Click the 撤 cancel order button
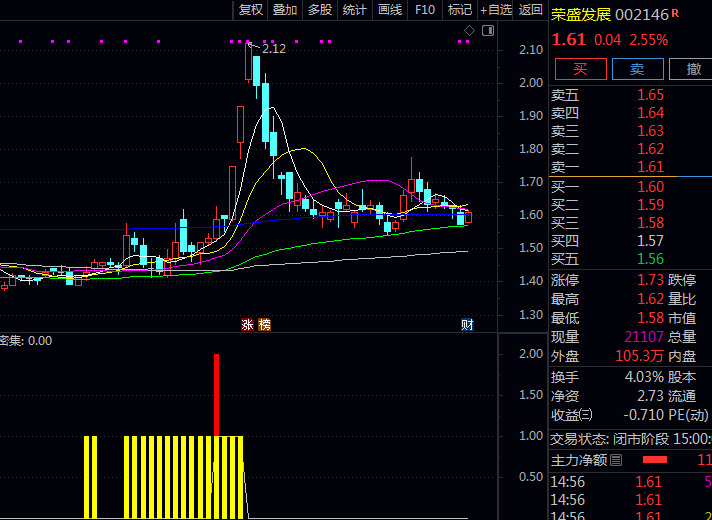Screen dimensions: 712x520 [691, 69]
